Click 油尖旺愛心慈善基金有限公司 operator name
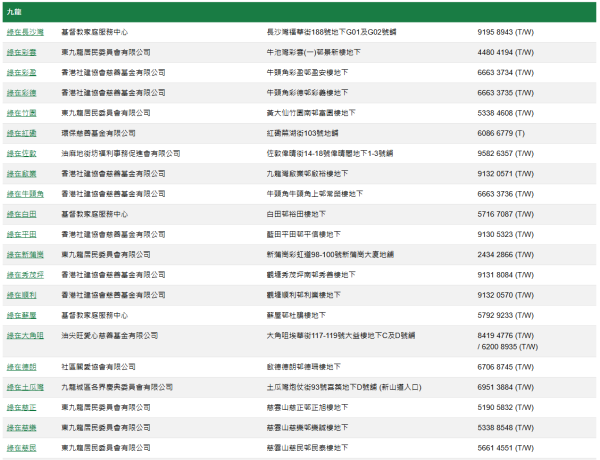This screenshot has height=460, width=600. pyautogui.click(x=109, y=336)
